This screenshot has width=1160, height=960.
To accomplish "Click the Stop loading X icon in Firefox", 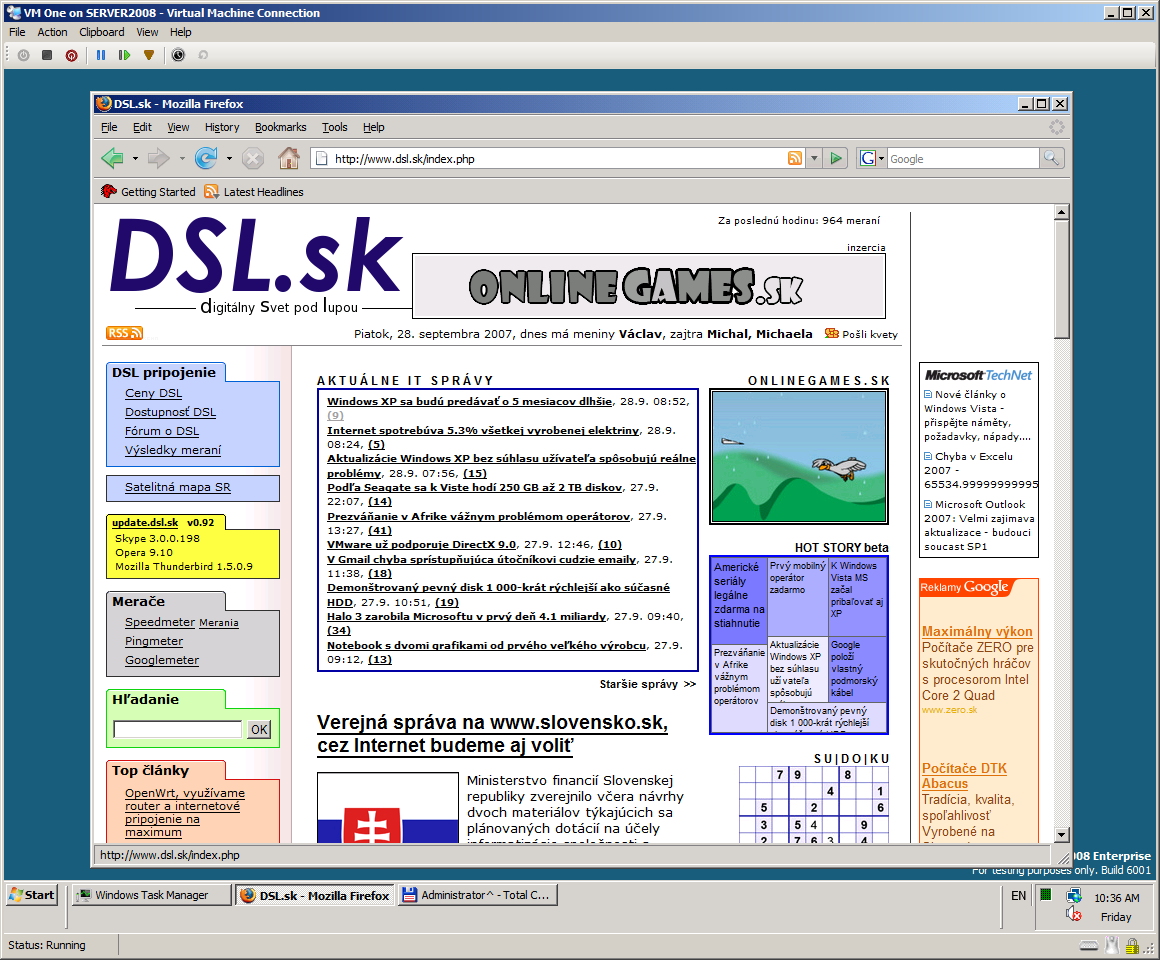I will click(253, 158).
